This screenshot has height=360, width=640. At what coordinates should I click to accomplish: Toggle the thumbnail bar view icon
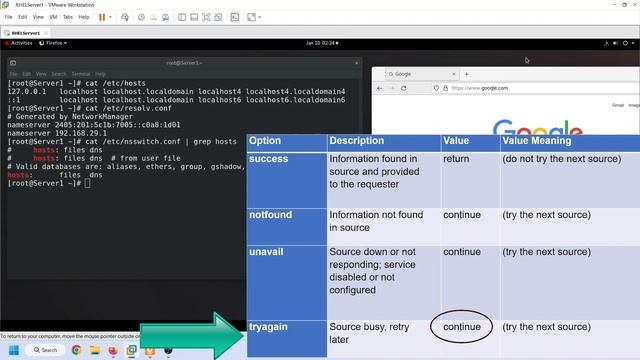(x=194, y=17)
